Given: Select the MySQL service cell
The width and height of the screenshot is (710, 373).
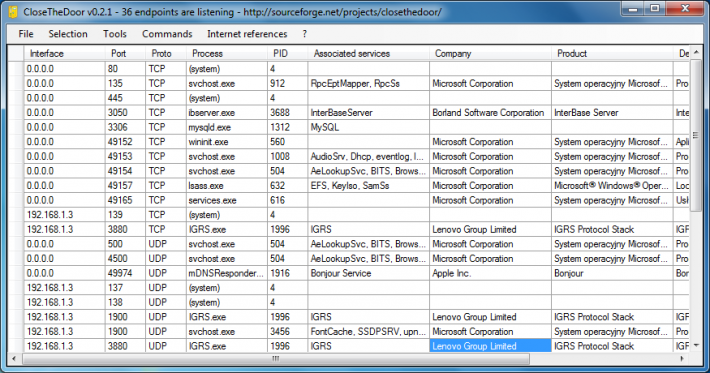Looking at the screenshot, I should point(369,127).
